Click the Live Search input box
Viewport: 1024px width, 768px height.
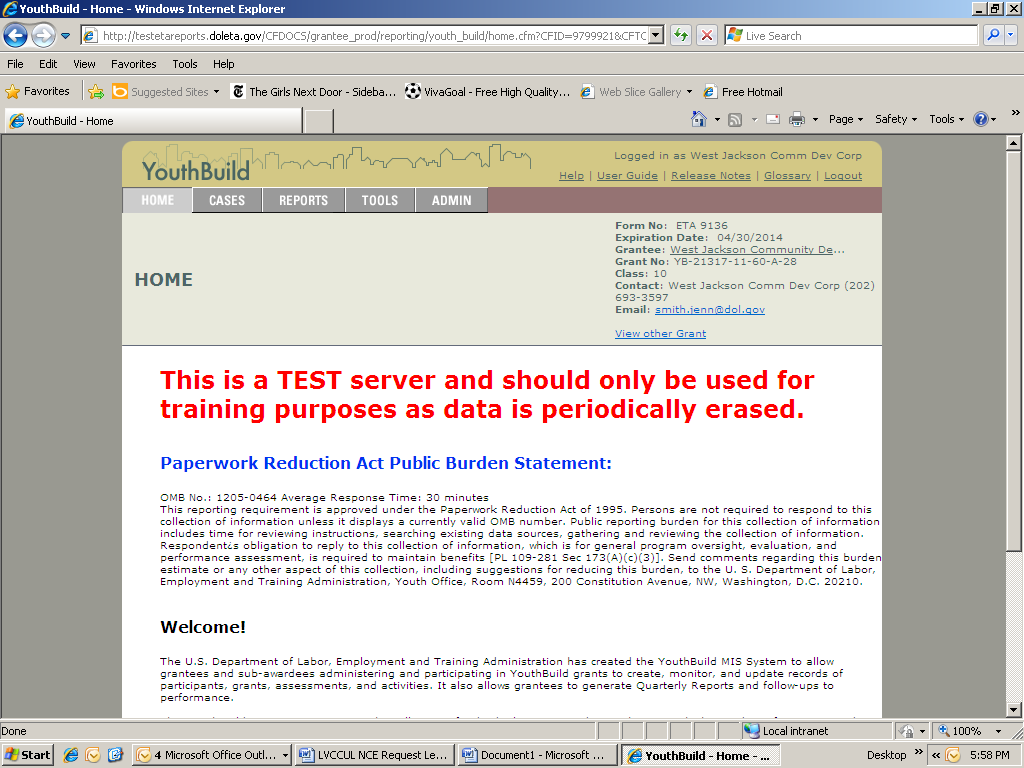coord(852,35)
